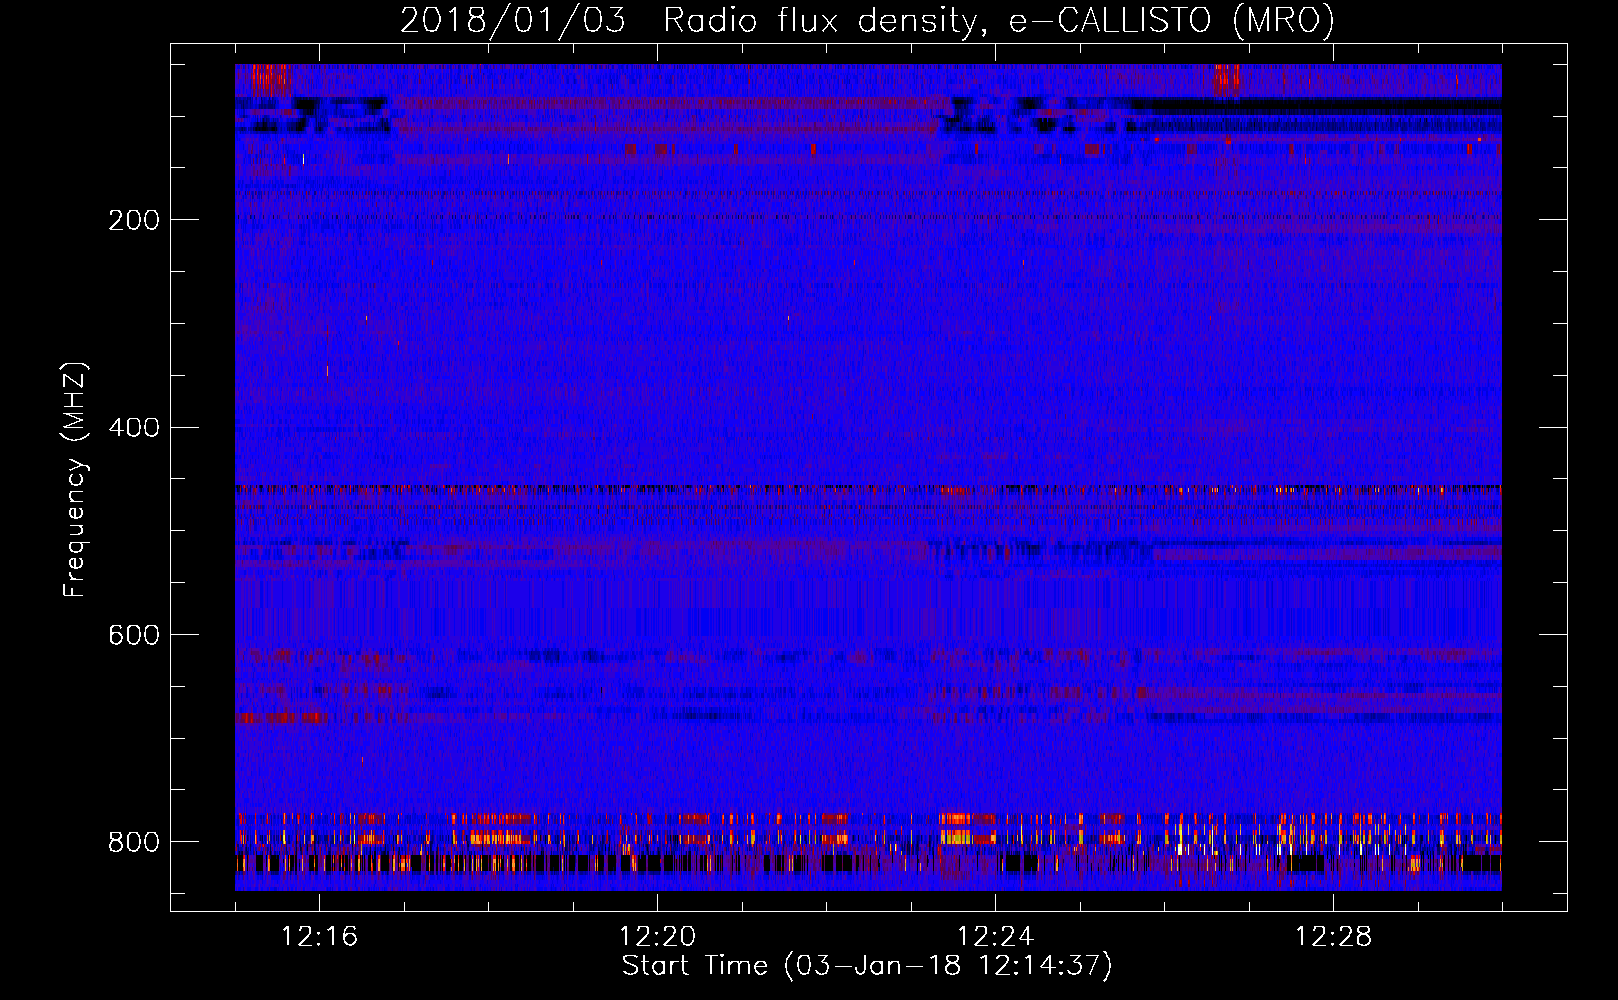Screen dimensions: 1618x1000
Task: Click the 12:24 time tick label
Action: pos(996,937)
